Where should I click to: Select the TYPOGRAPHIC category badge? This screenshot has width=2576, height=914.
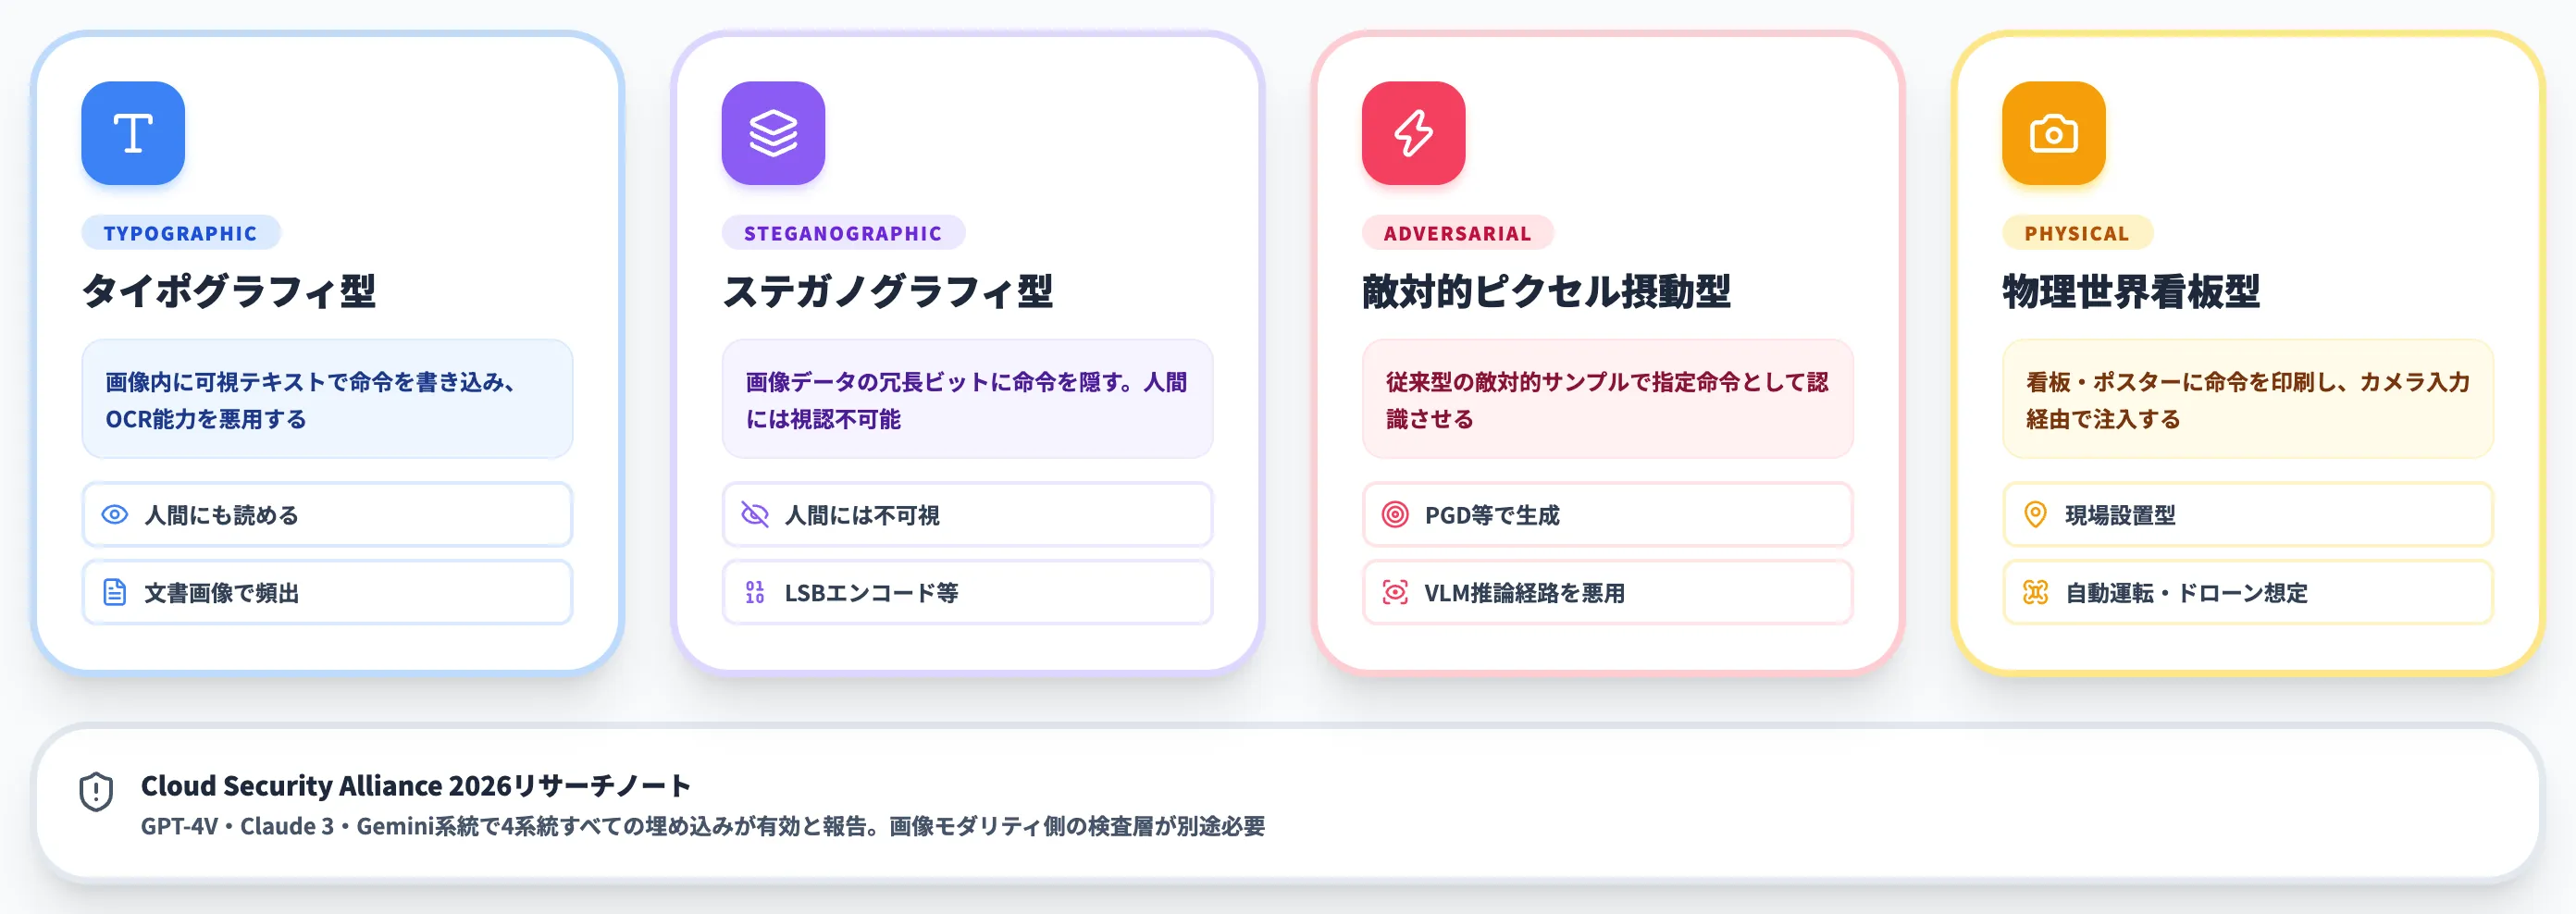(x=181, y=233)
